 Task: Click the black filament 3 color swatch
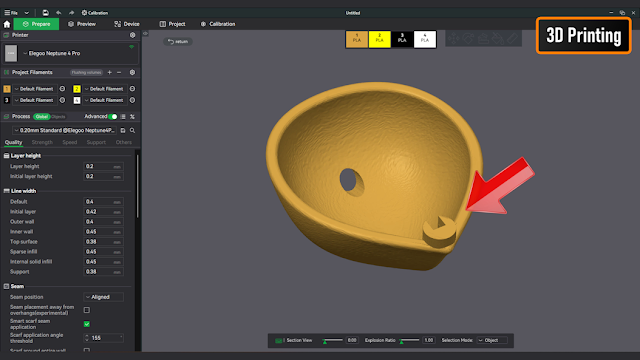7,100
